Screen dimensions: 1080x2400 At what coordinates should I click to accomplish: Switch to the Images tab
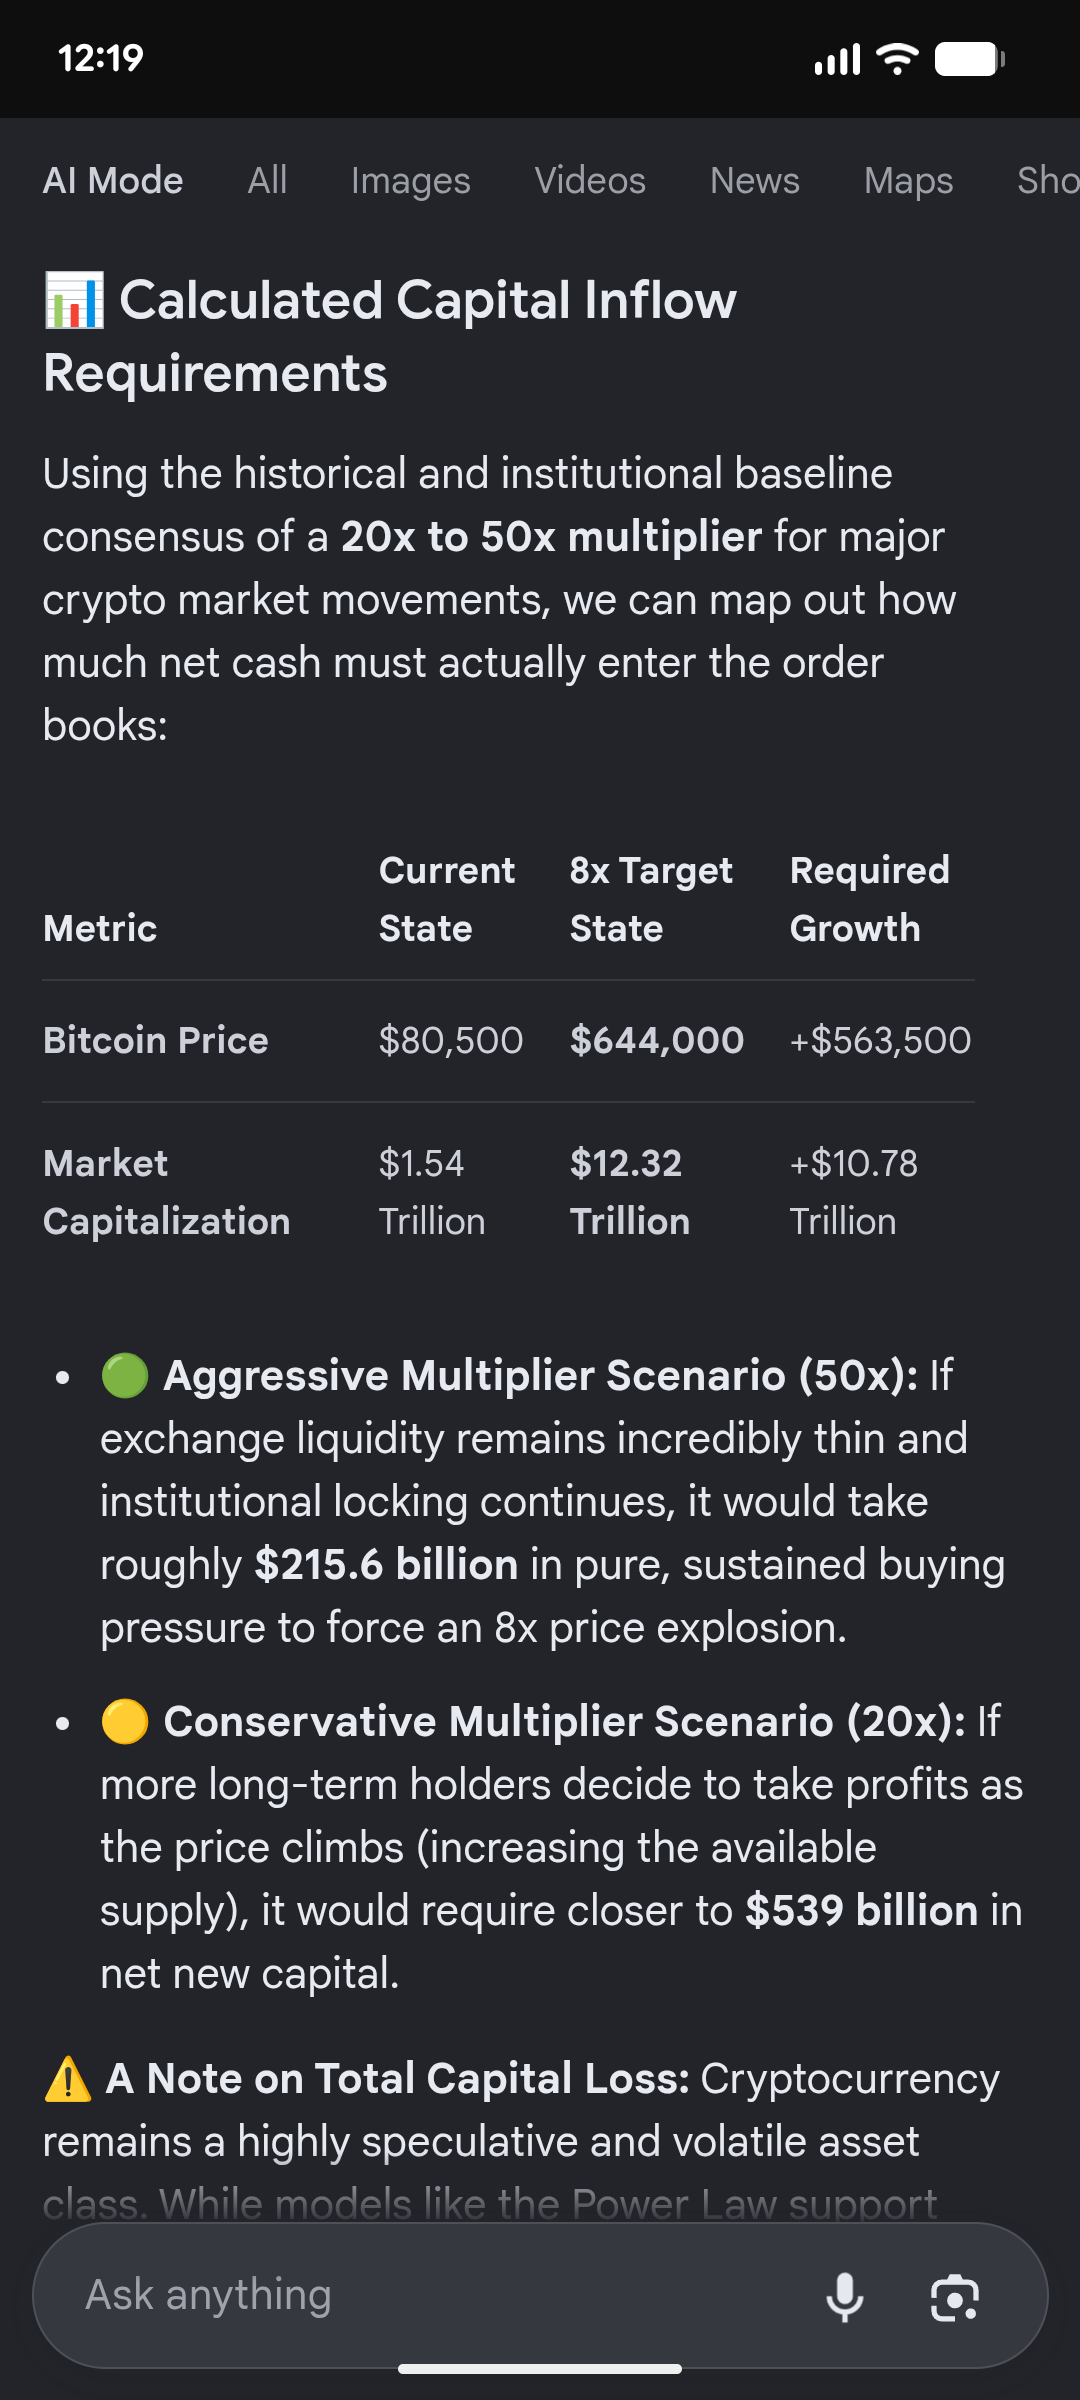[410, 181]
